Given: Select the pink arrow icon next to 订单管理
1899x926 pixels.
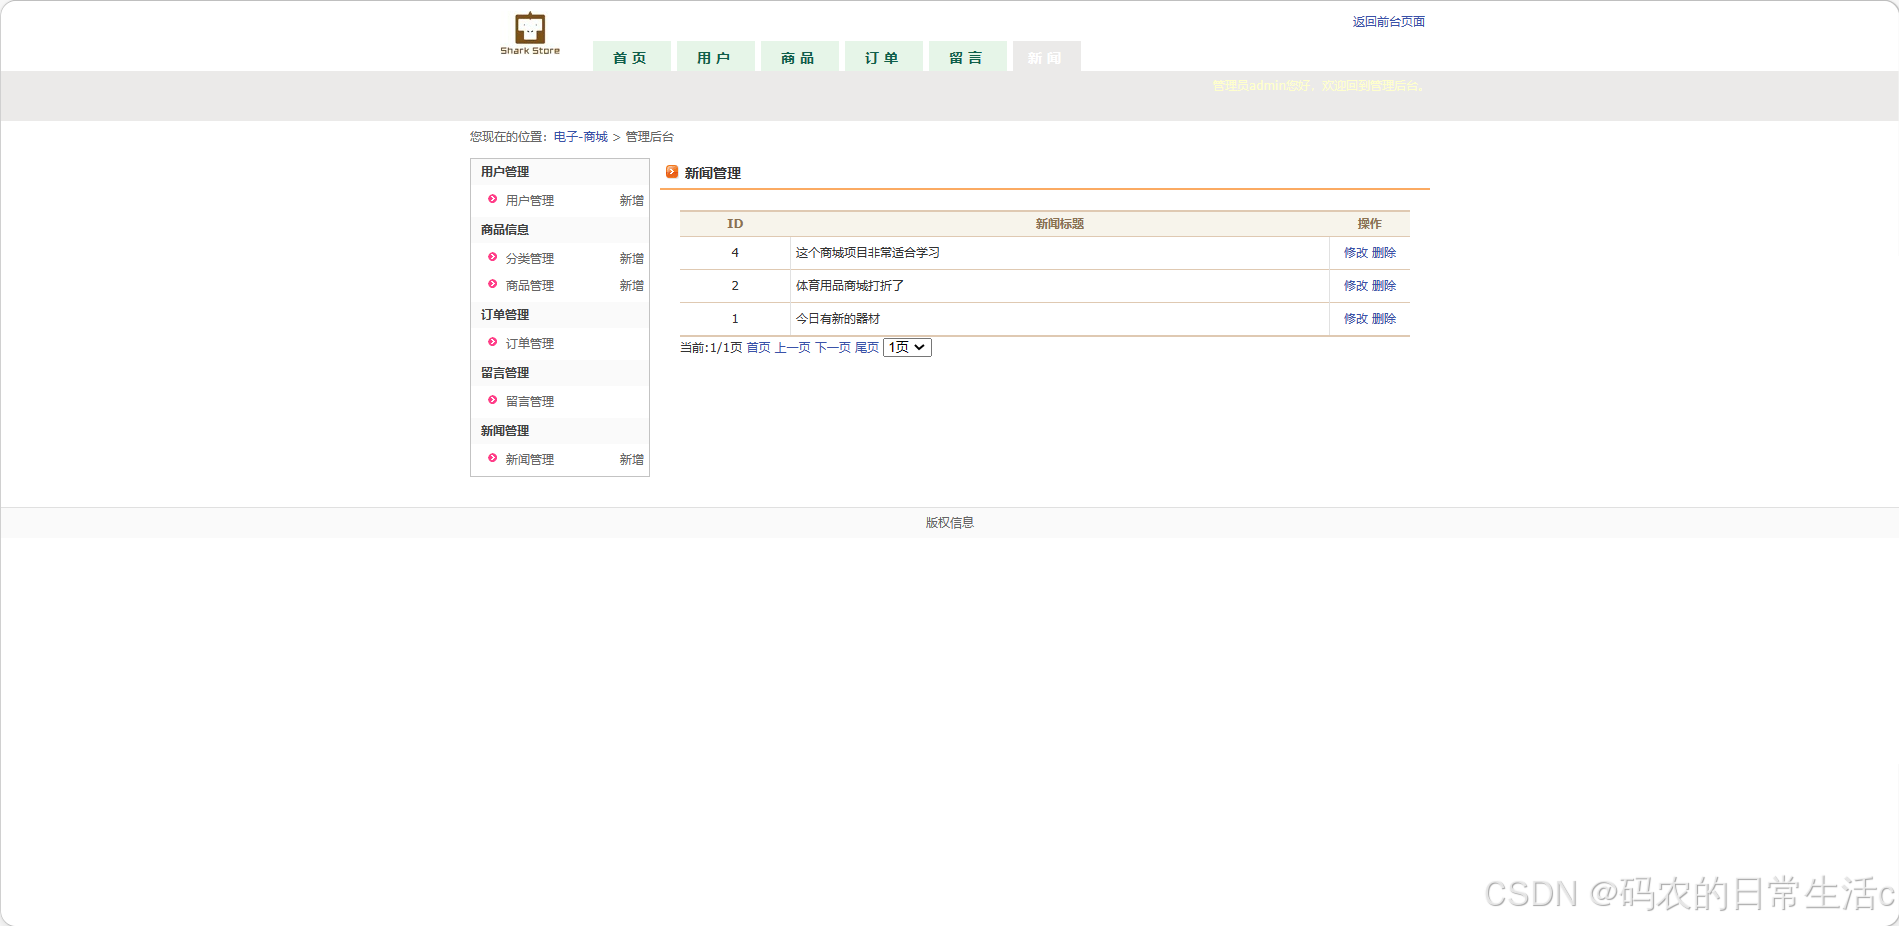Looking at the screenshot, I should pyautogui.click(x=492, y=343).
